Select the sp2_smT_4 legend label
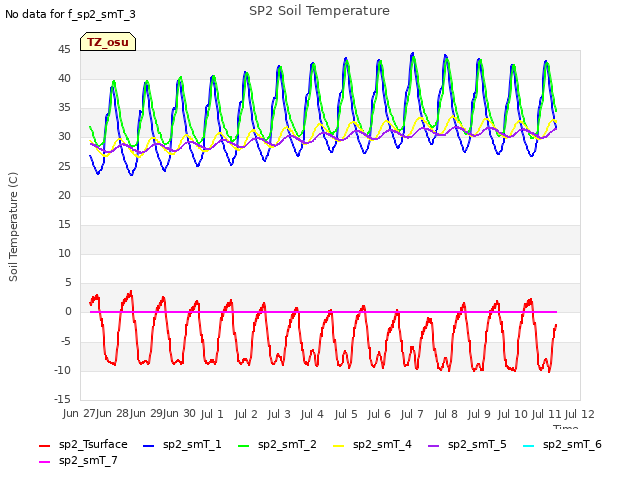The height and width of the screenshot is (480, 640). [382, 444]
